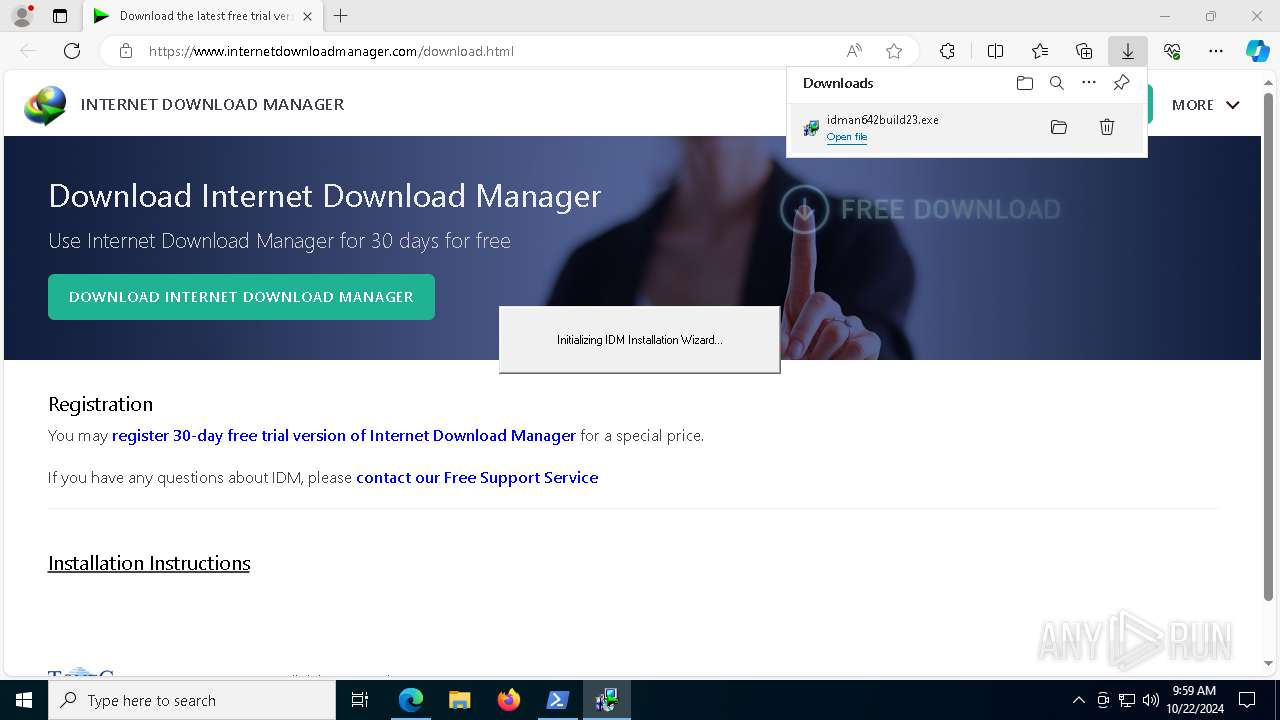The width and height of the screenshot is (1280, 720).
Task: Click the taskbar search box
Action: click(192, 700)
